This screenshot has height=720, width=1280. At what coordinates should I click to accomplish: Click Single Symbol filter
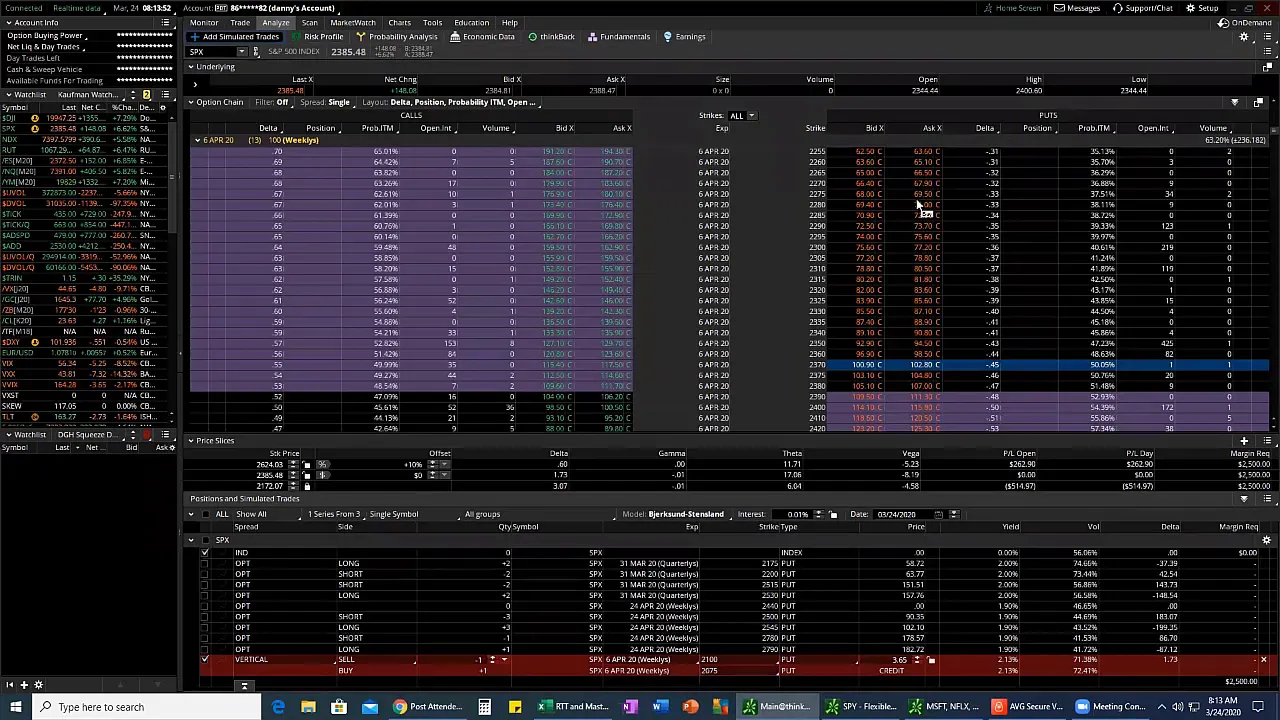coord(394,515)
